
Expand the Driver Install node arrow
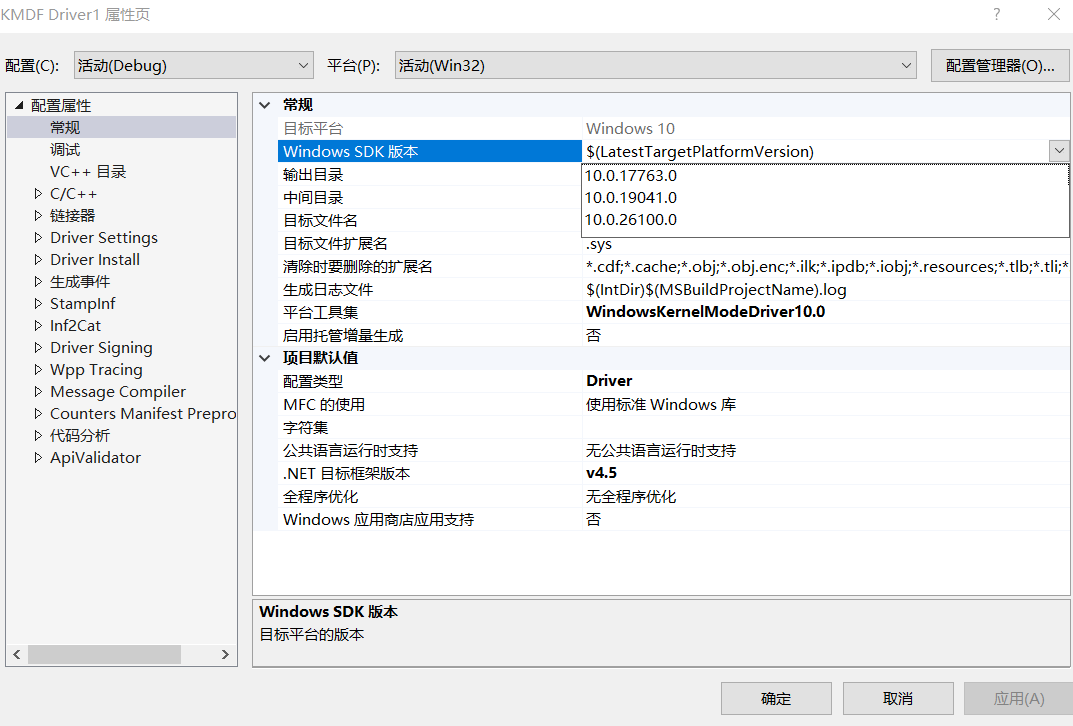click(x=38, y=259)
